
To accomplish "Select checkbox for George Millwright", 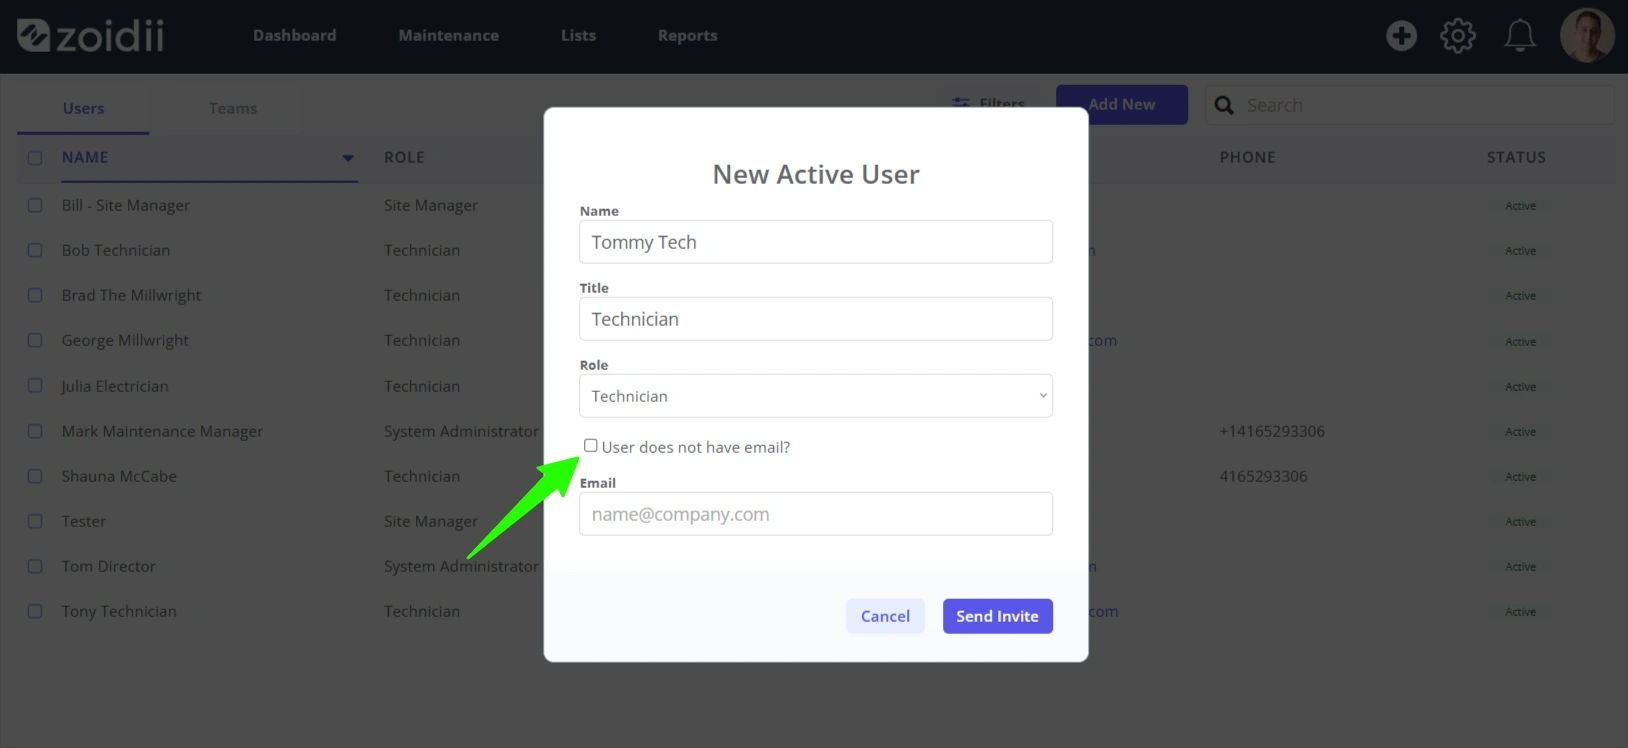I will (35, 340).
